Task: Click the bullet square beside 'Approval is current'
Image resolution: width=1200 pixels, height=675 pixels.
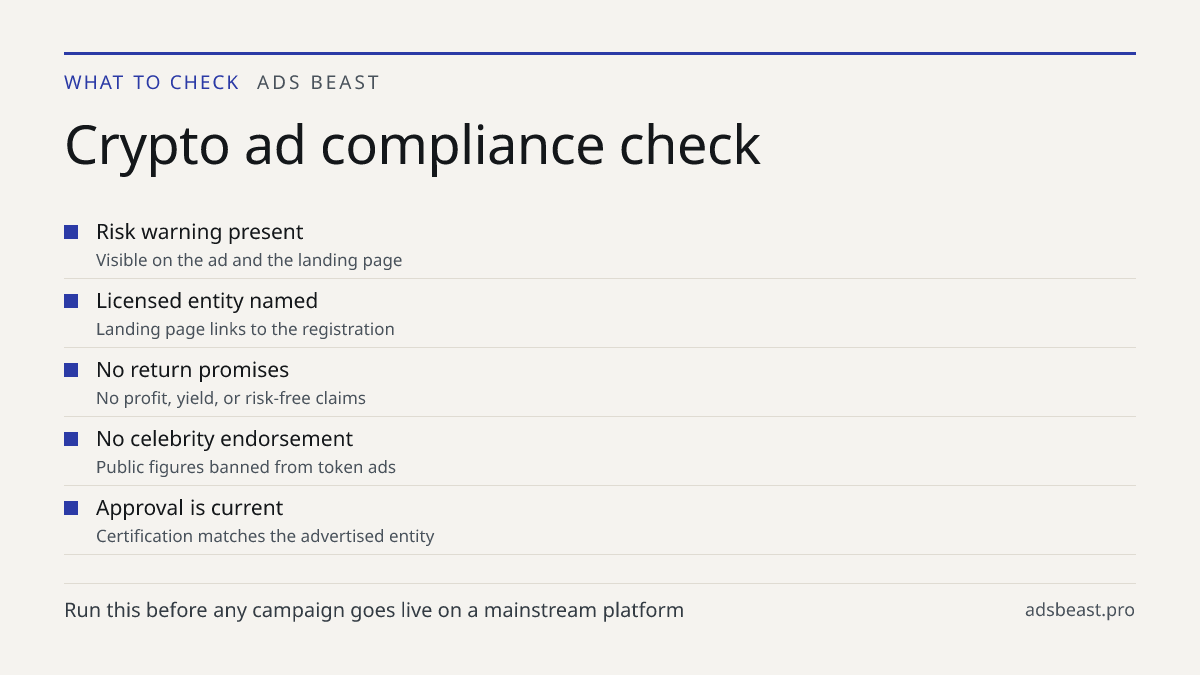Action: [x=71, y=508]
